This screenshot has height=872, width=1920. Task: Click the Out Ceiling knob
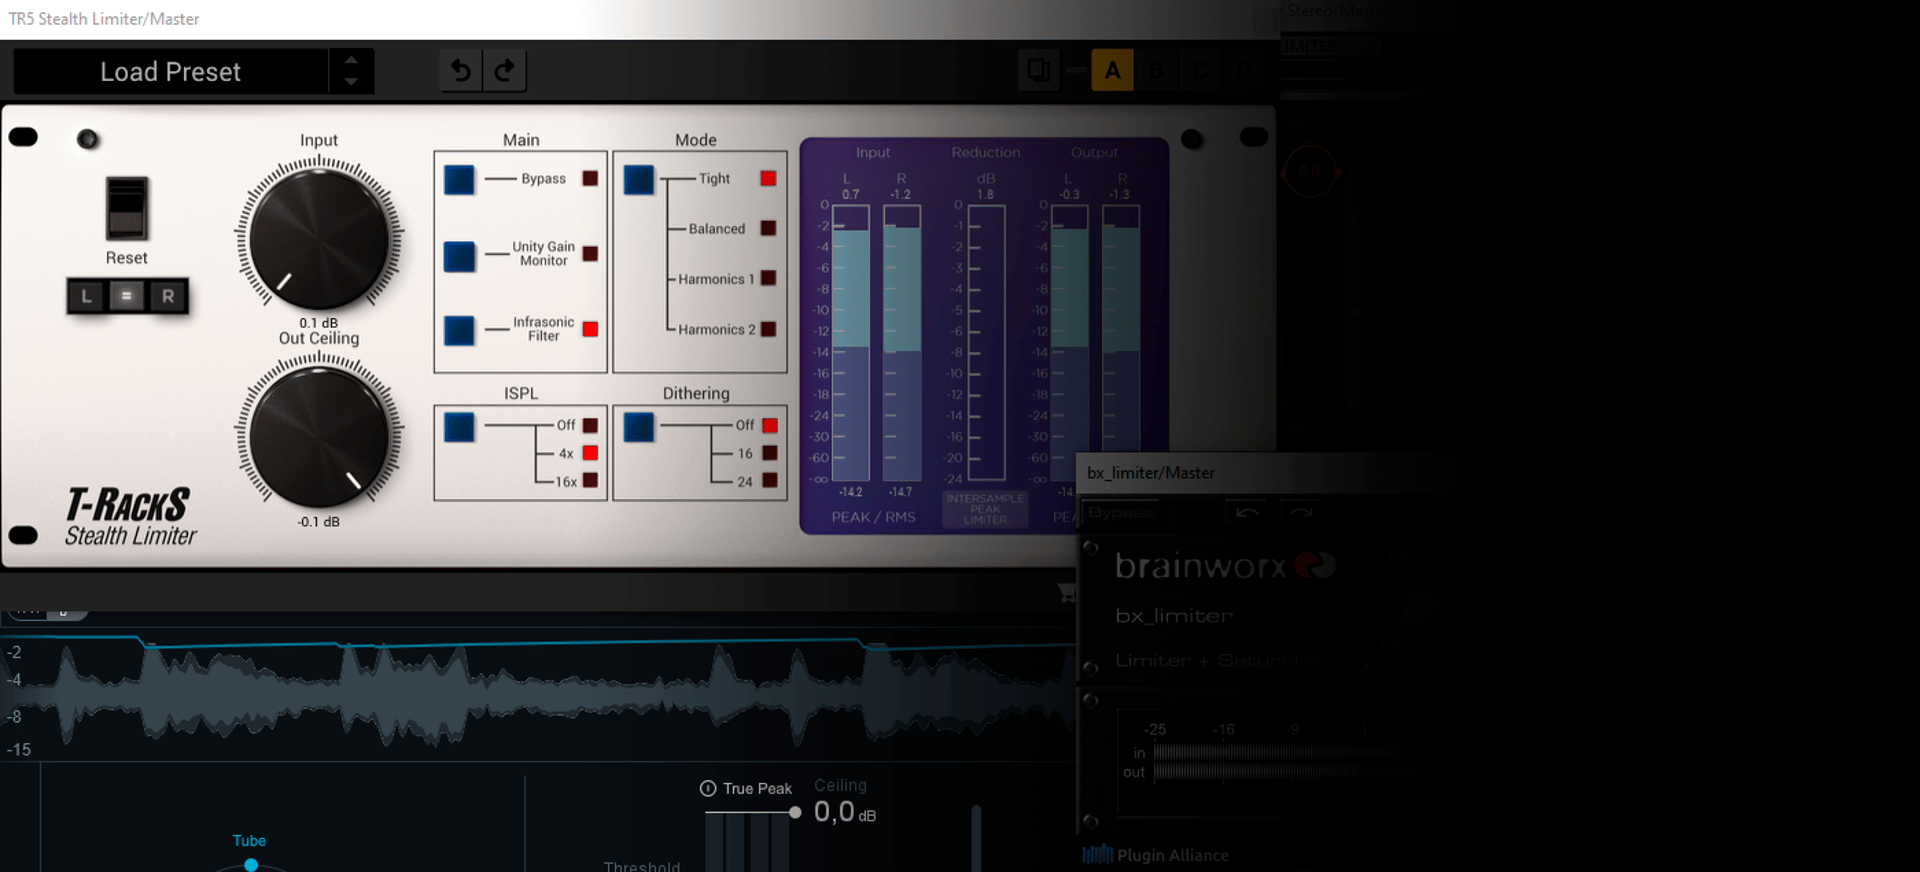pyautogui.click(x=319, y=437)
